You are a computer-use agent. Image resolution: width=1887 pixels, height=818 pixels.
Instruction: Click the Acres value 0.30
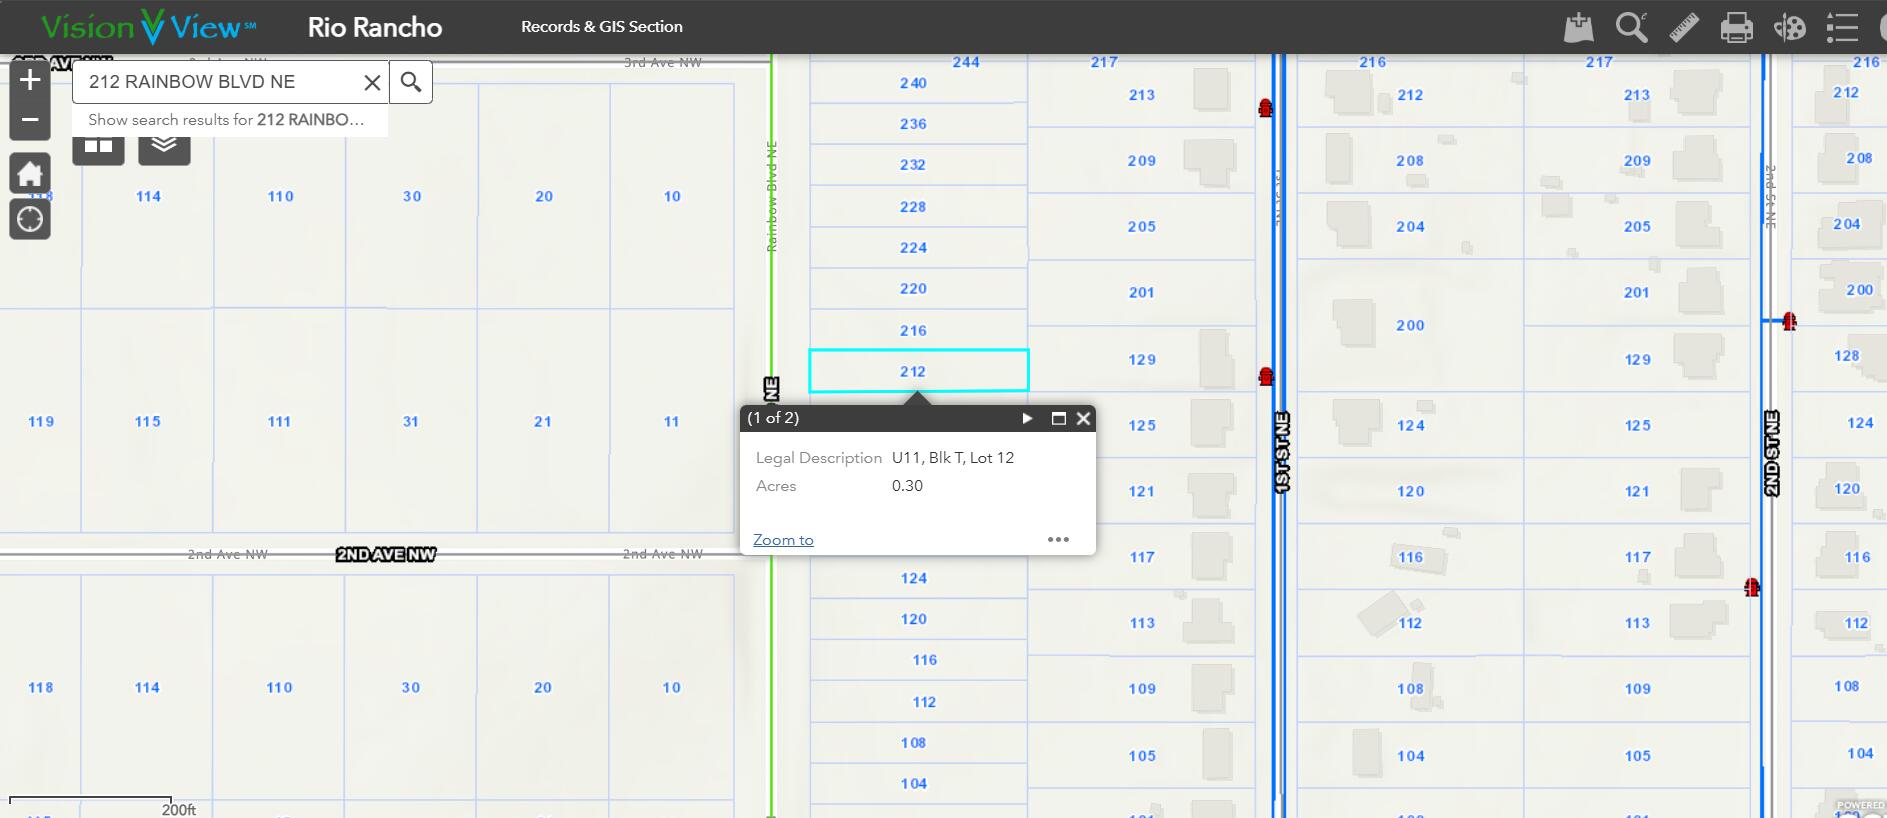tap(907, 486)
